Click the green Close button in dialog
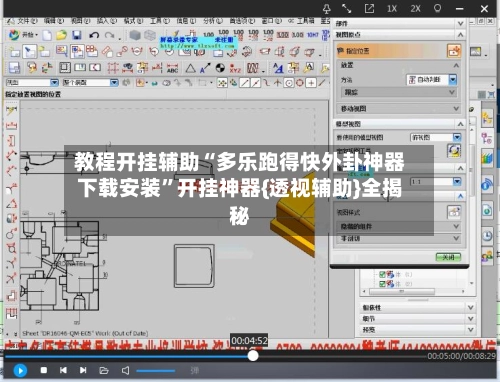This screenshot has width=500, height=382. pos(448,257)
